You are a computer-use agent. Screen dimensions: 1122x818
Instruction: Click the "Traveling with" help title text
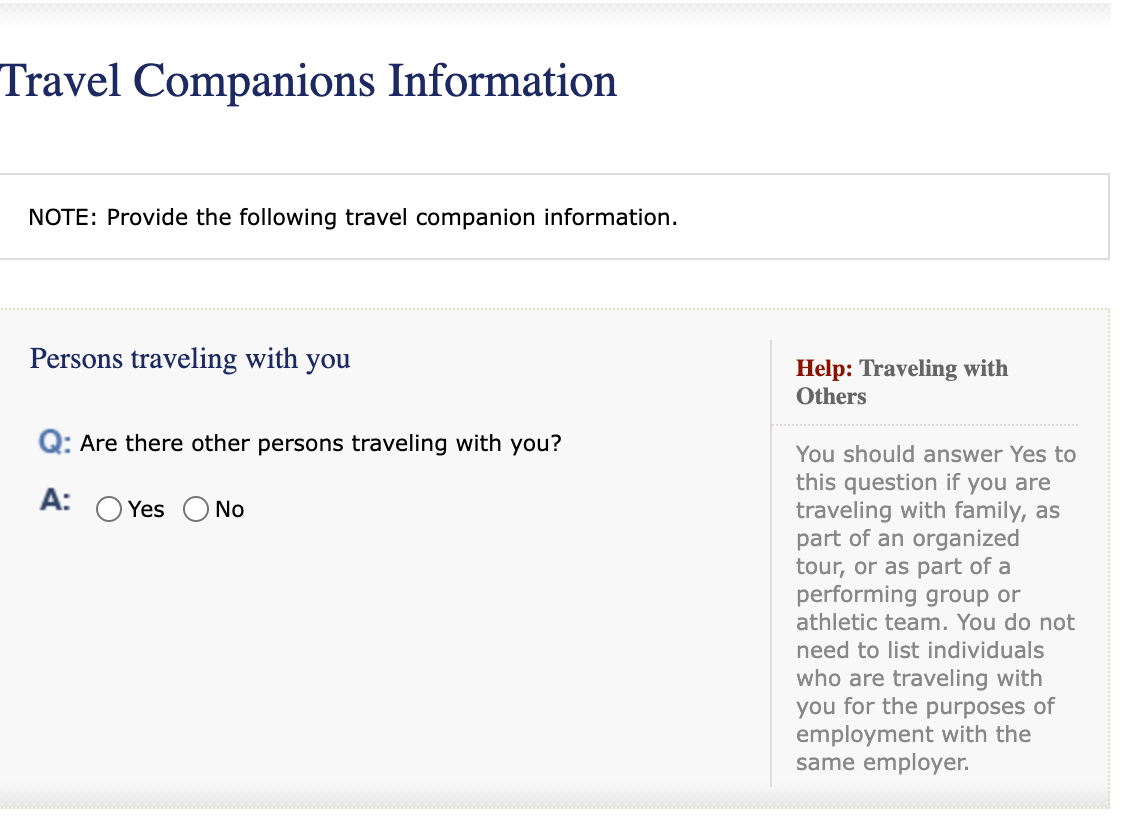pyautogui.click(x=934, y=369)
